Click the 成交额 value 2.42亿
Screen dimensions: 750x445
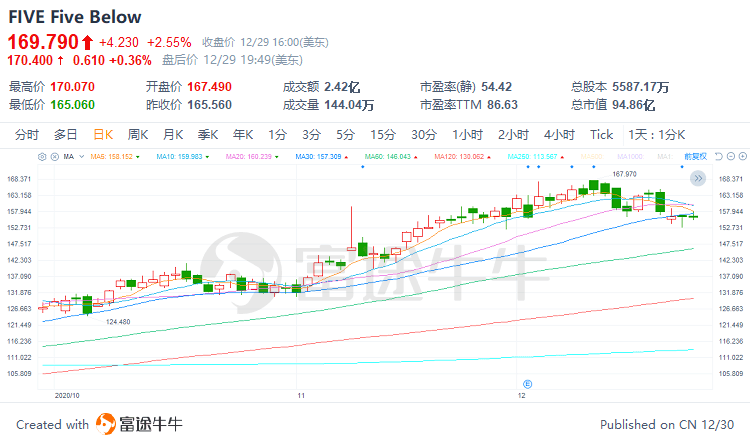(342, 87)
